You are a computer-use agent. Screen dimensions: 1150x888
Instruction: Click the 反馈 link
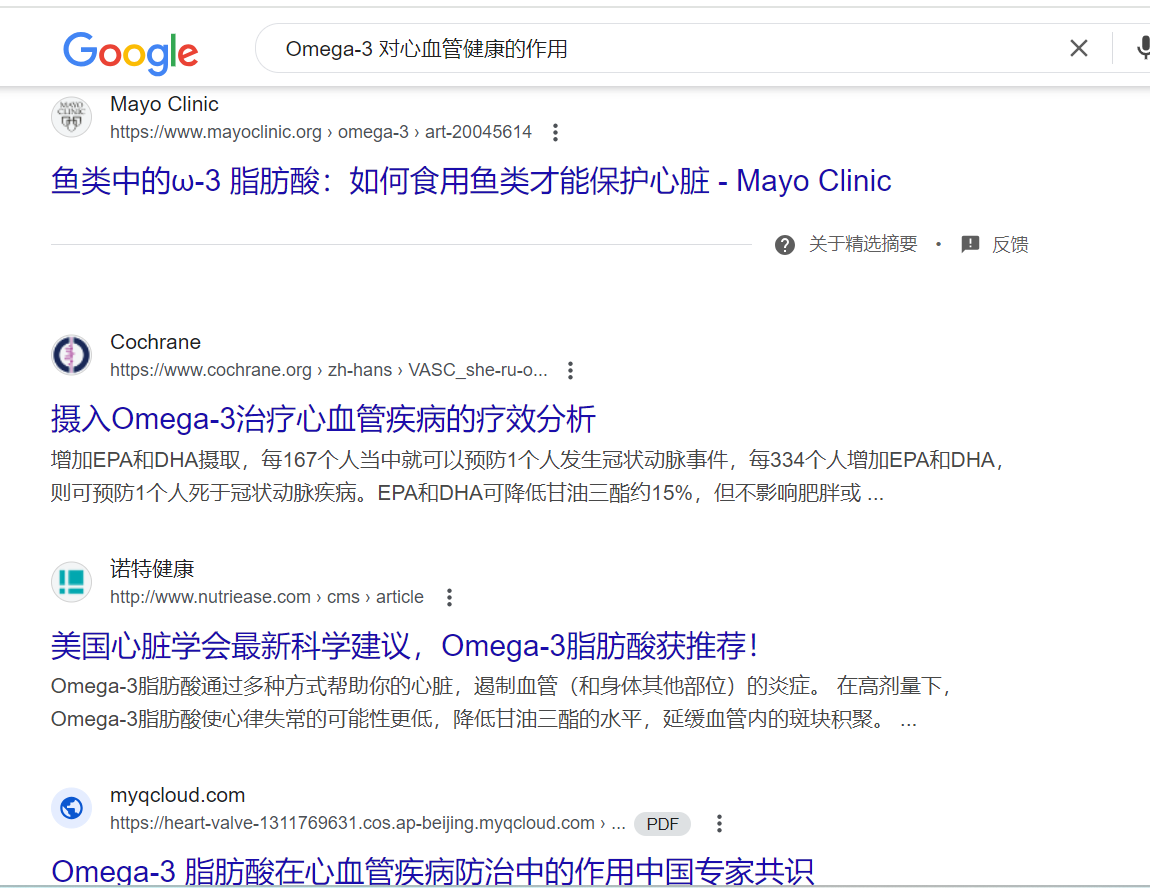(x=1010, y=244)
